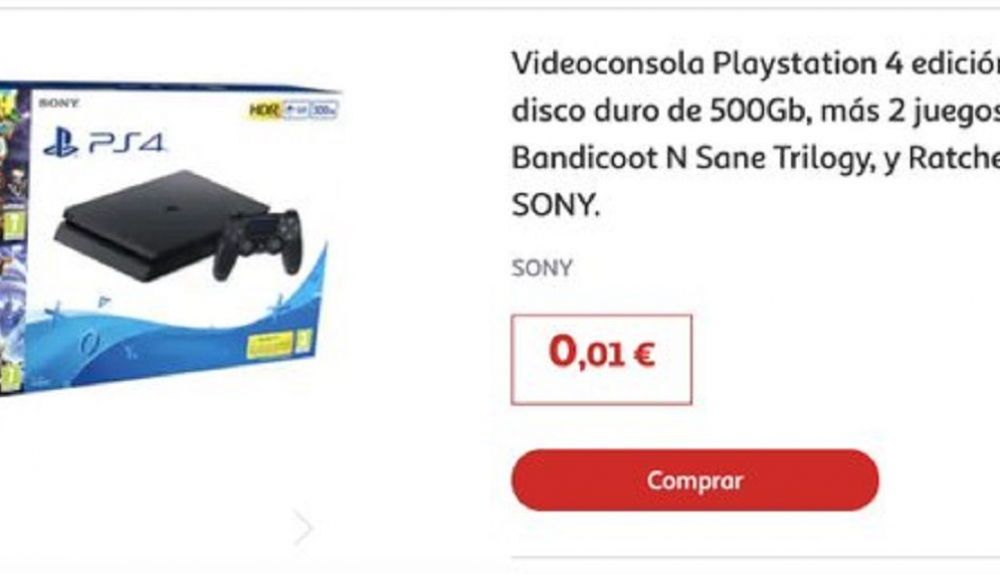Screen dimensions: 1000x574
Task: Click the PlayStation symbol logo on box
Action: click(x=61, y=142)
